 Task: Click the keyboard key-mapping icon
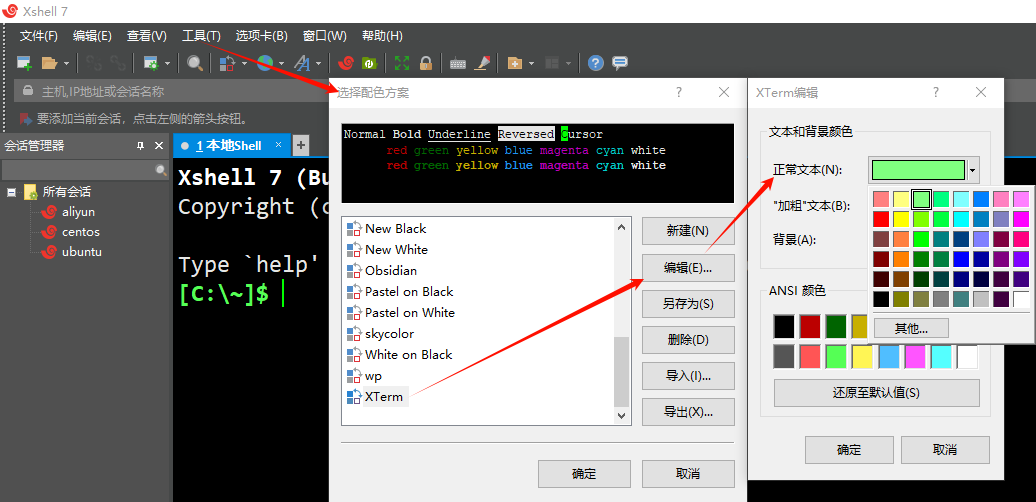click(x=458, y=64)
